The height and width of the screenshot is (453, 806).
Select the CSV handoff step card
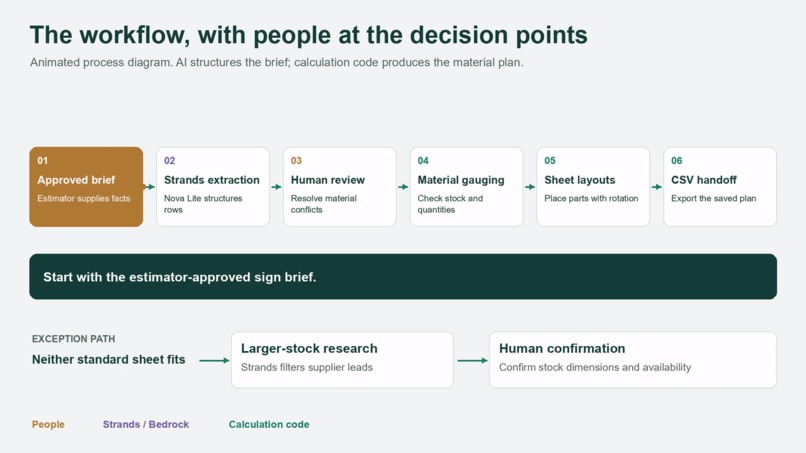[x=720, y=187]
